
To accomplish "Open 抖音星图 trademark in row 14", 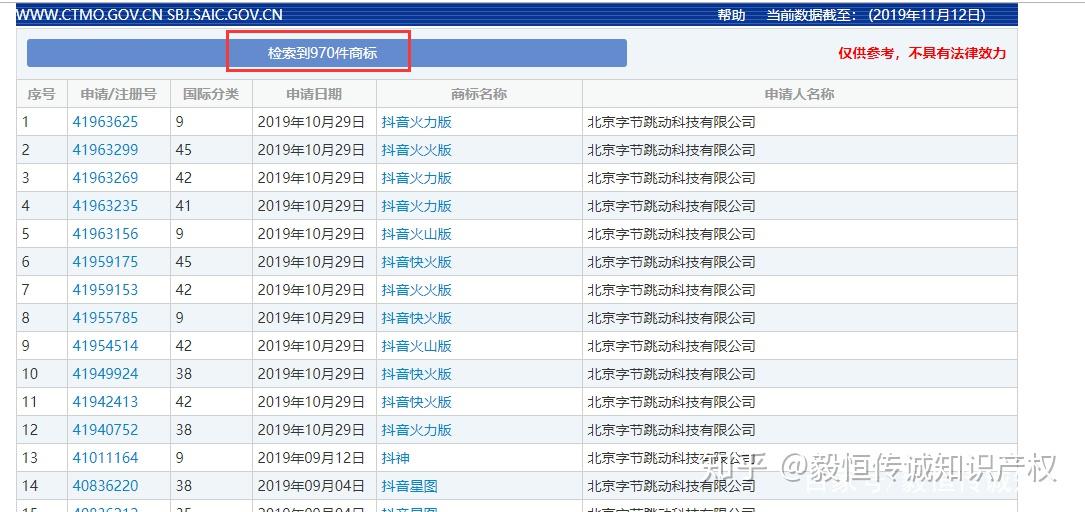I will [x=410, y=486].
